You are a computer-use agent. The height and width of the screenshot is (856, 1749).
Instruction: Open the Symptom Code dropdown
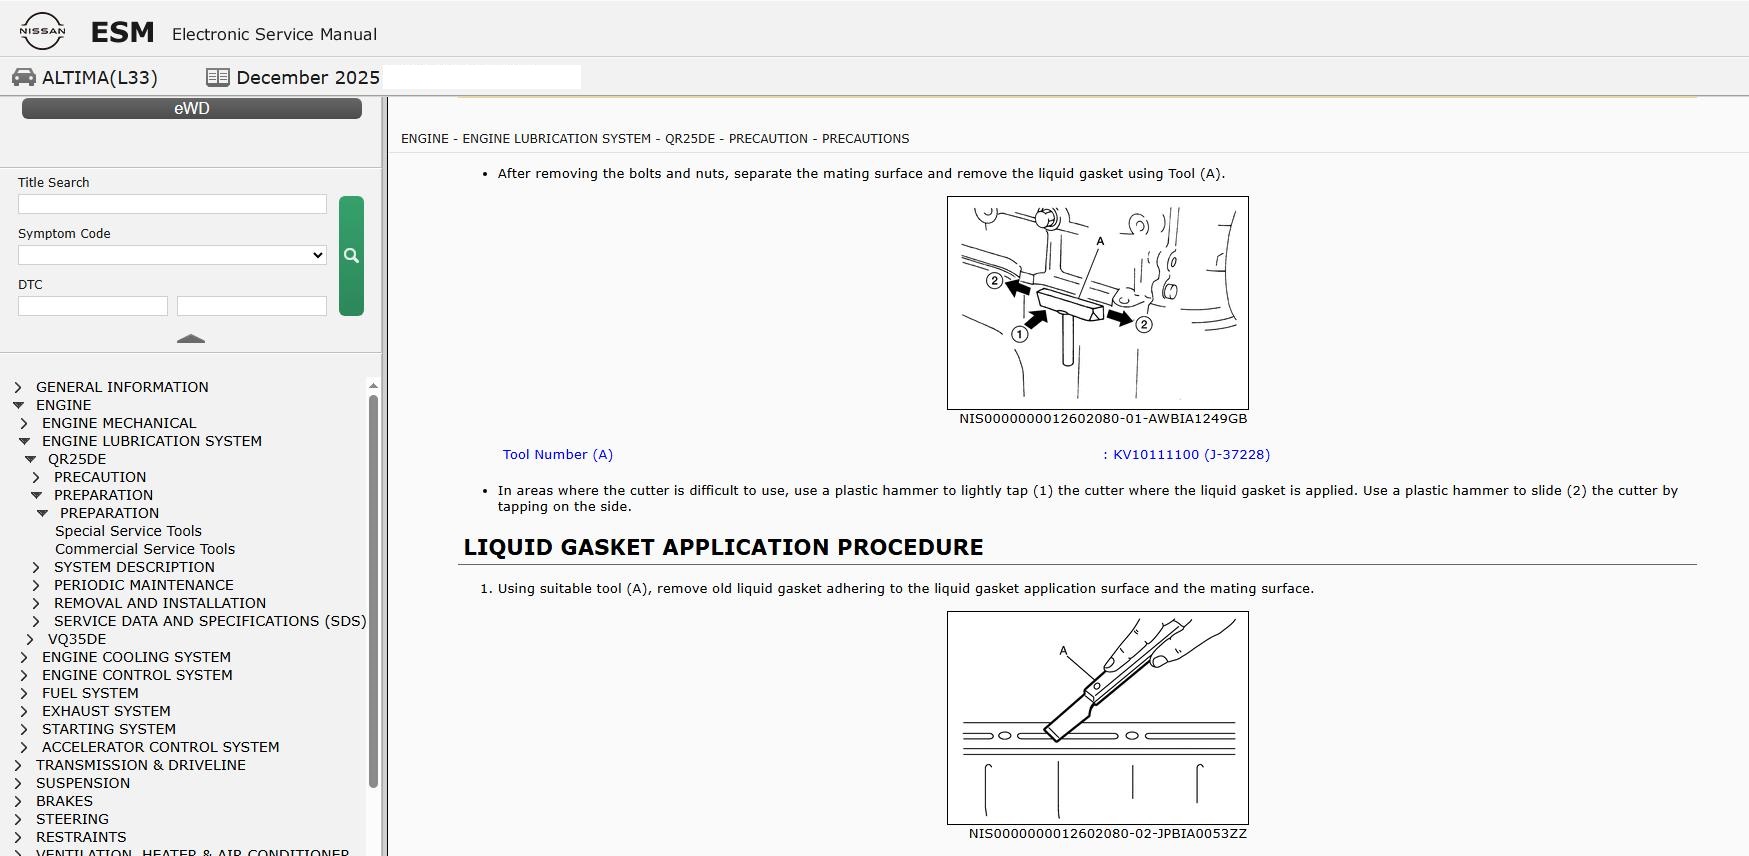172,255
